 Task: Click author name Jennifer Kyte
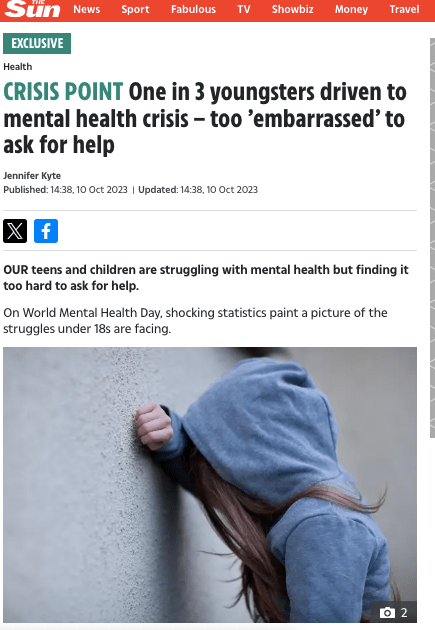coord(32,176)
